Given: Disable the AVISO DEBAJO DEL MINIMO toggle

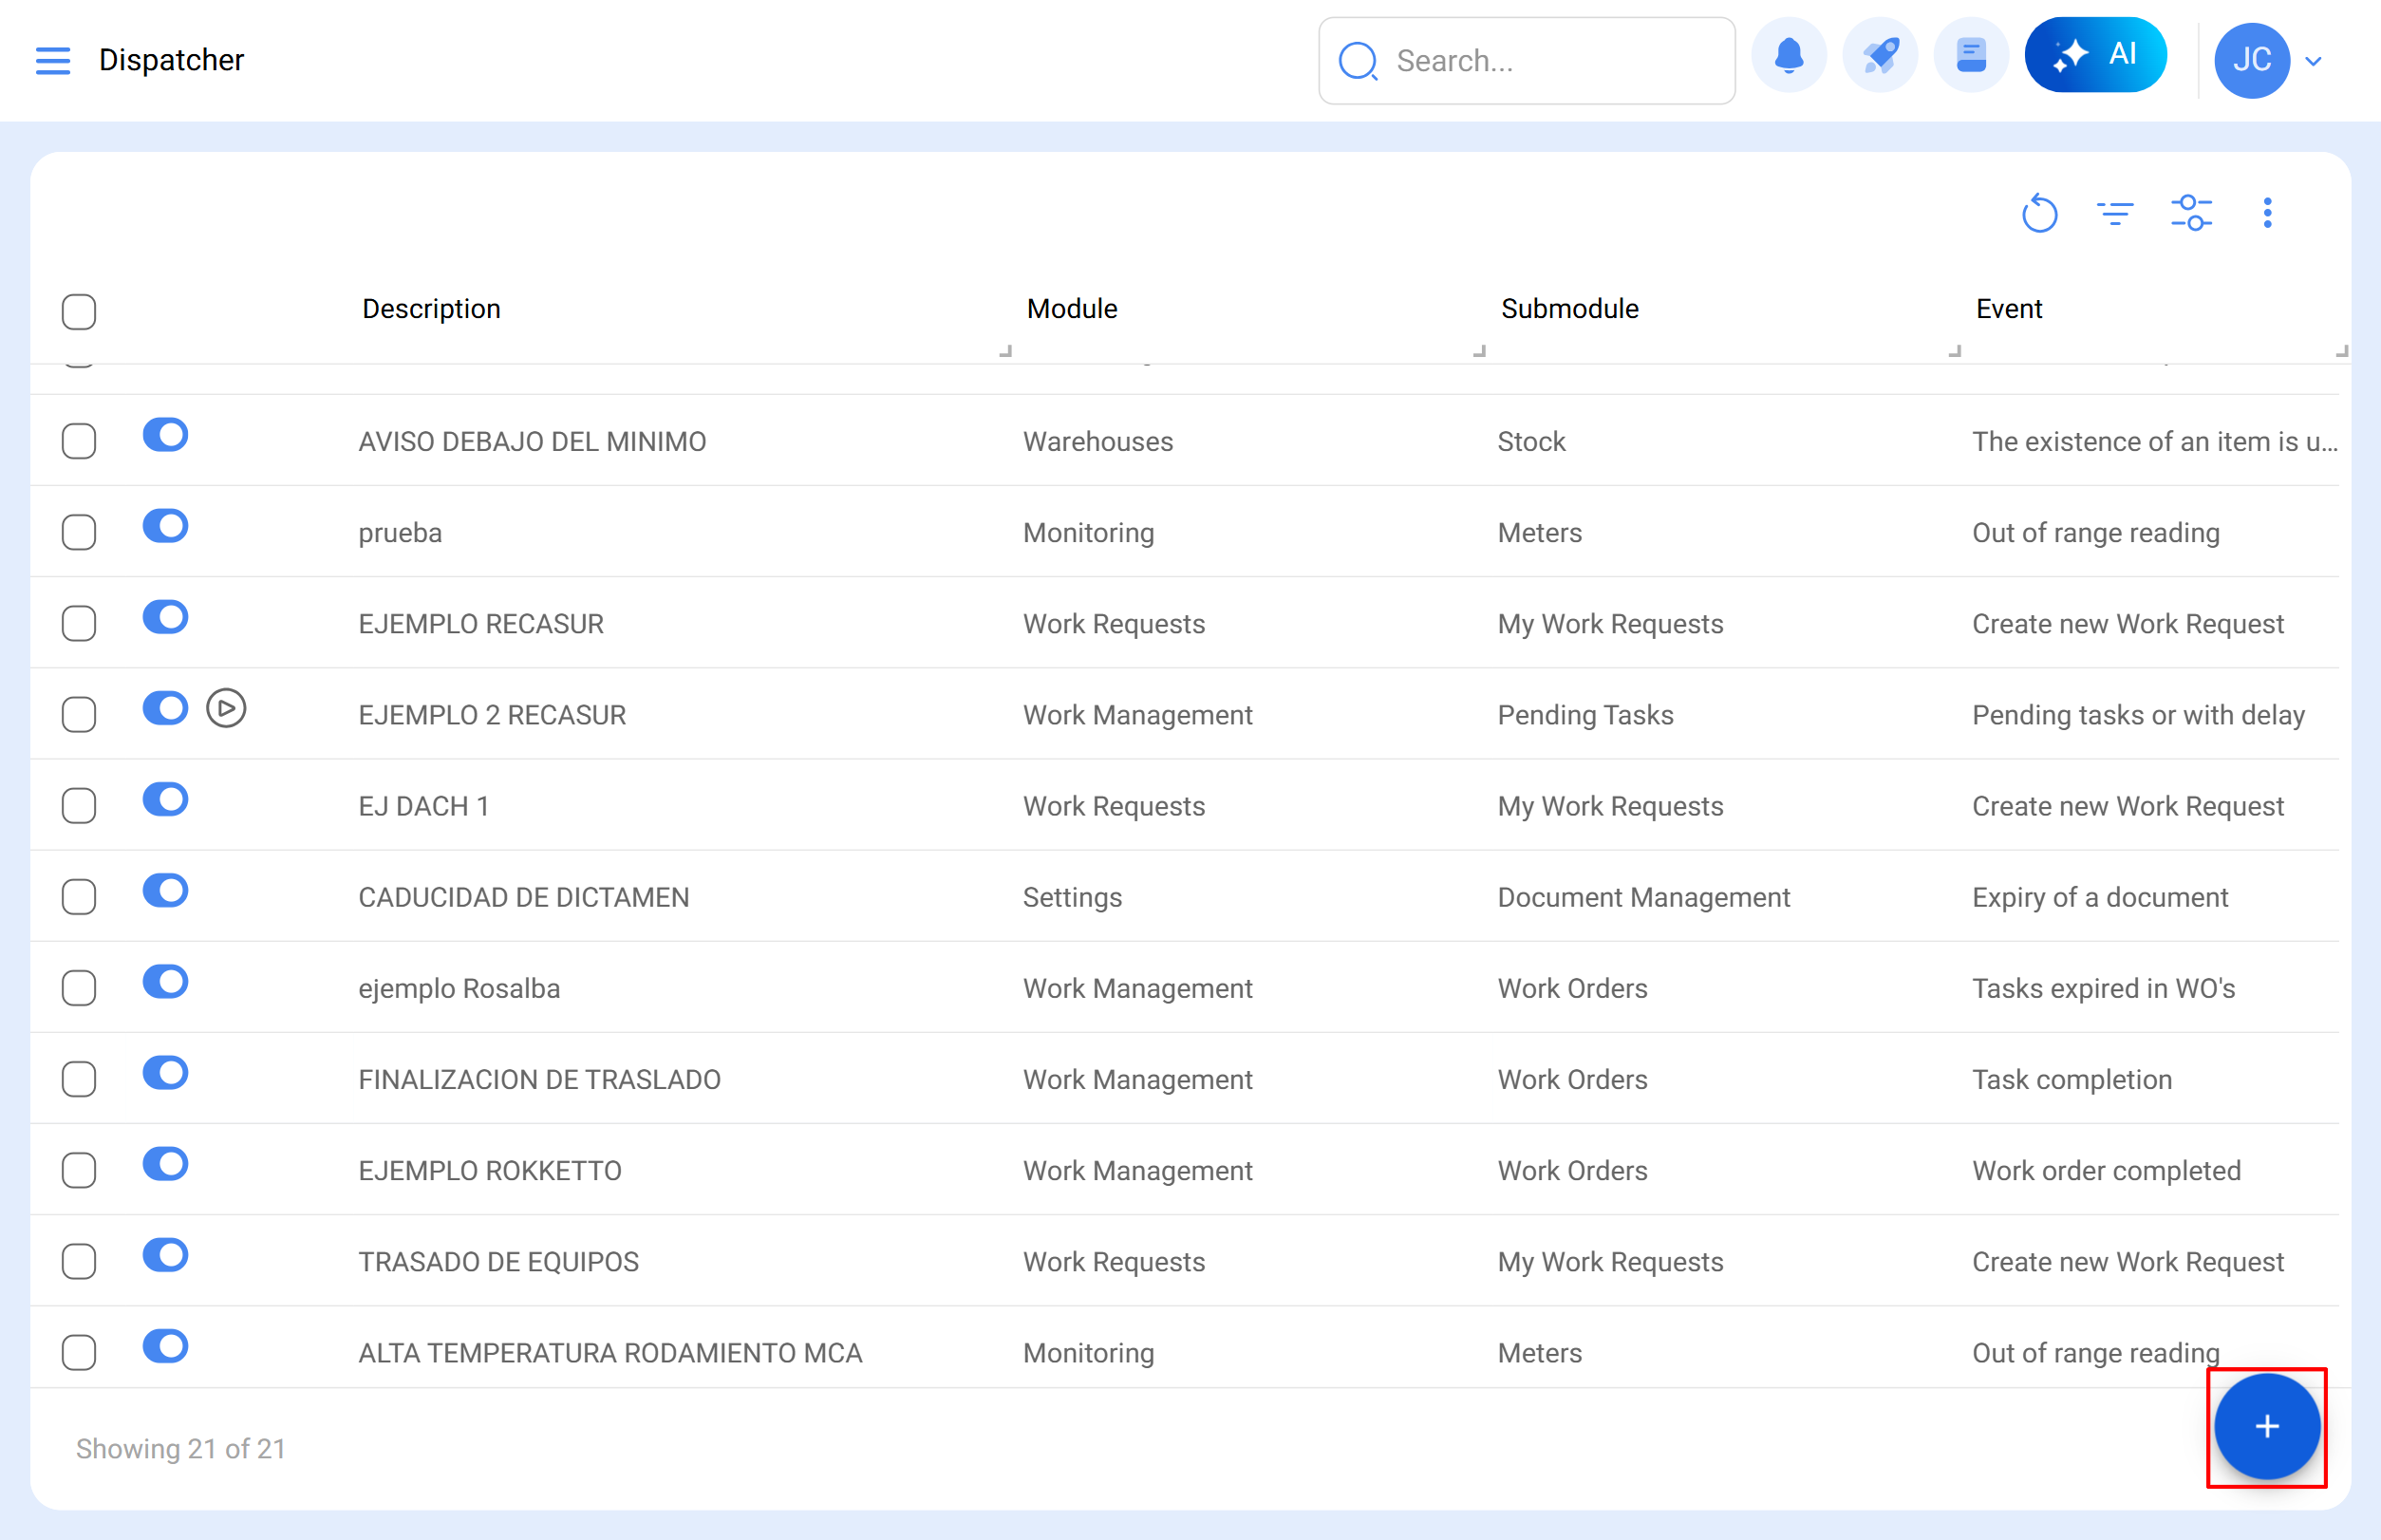Looking at the screenshot, I should [x=165, y=435].
